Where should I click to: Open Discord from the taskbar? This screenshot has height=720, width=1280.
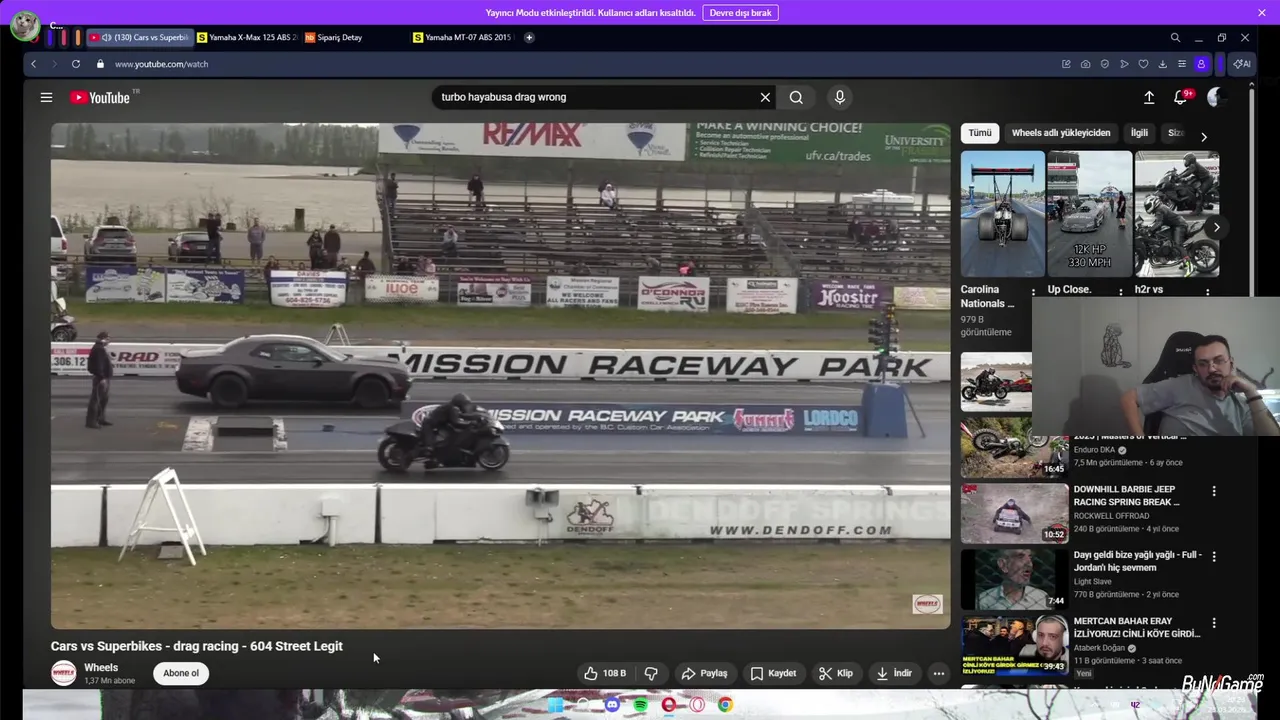pyautogui.click(x=612, y=705)
